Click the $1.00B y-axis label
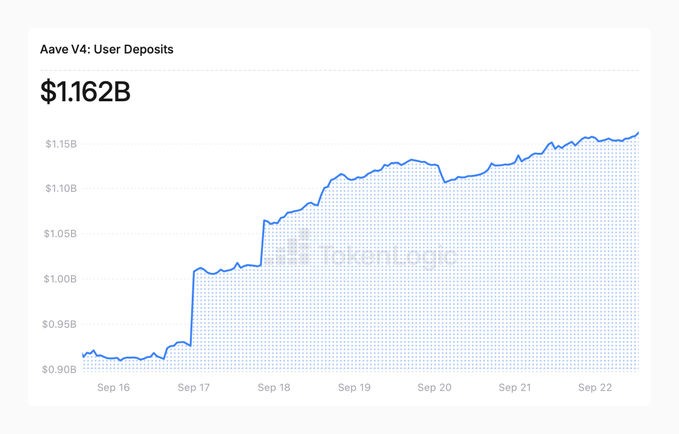679x434 pixels. click(60, 279)
